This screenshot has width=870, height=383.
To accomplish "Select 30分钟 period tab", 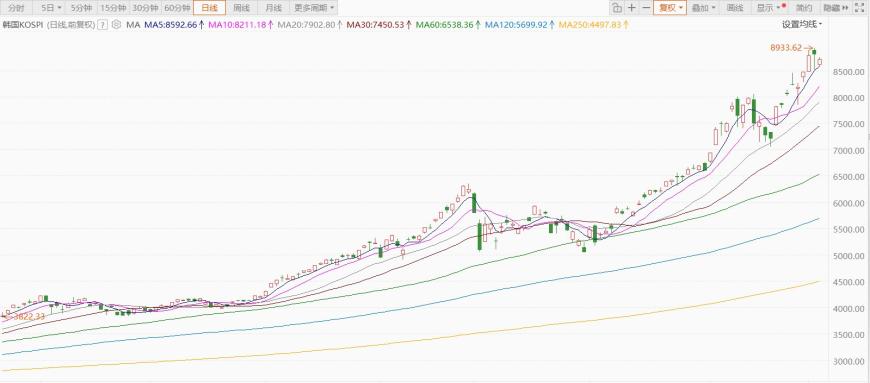I will (145, 8).
